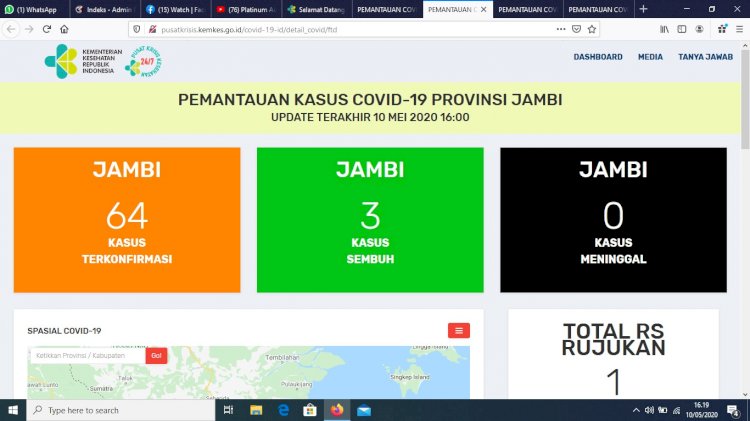Screen dimensions: 750x421
Task: Click the Firefox taskbar icon
Action: [x=337, y=410]
